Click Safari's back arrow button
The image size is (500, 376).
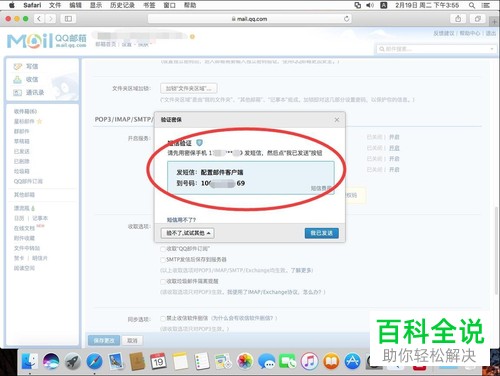tap(39, 19)
